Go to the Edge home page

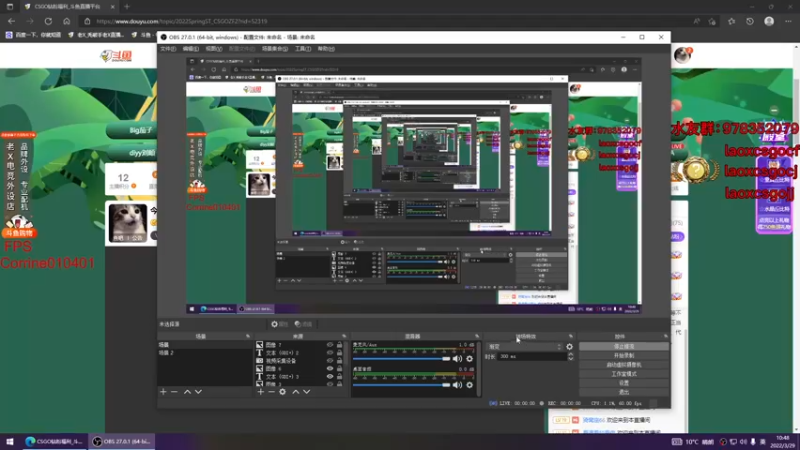[66, 21]
